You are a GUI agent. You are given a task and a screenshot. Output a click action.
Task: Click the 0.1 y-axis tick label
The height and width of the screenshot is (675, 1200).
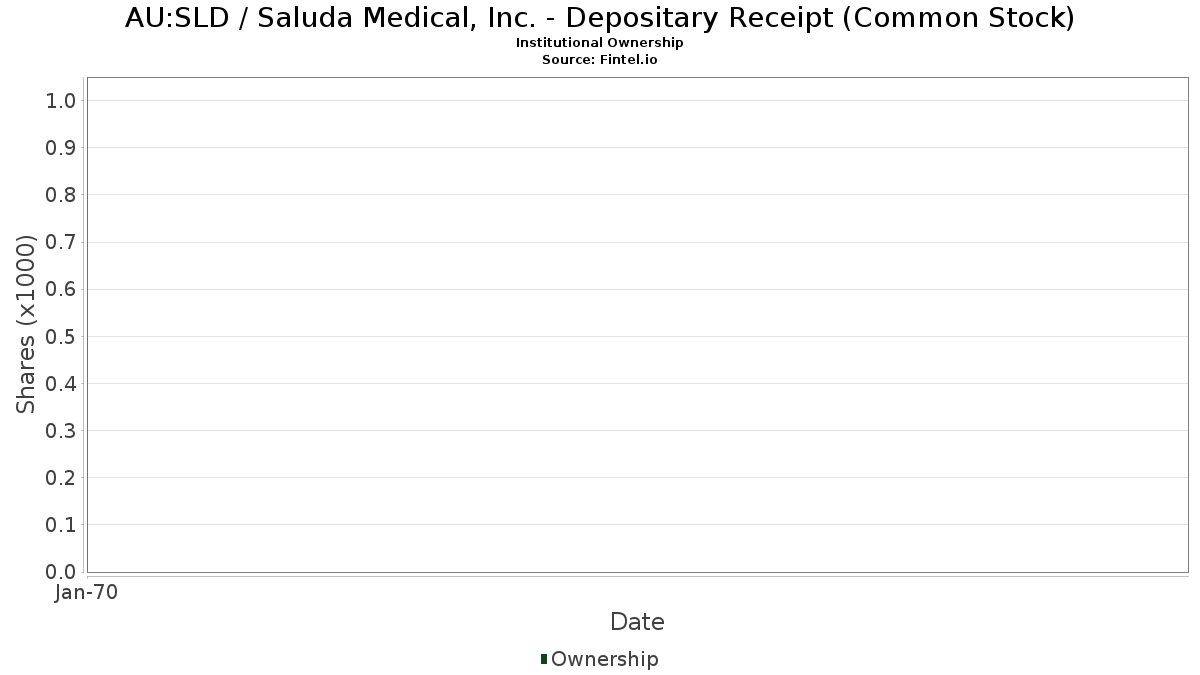tap(62, 525)
